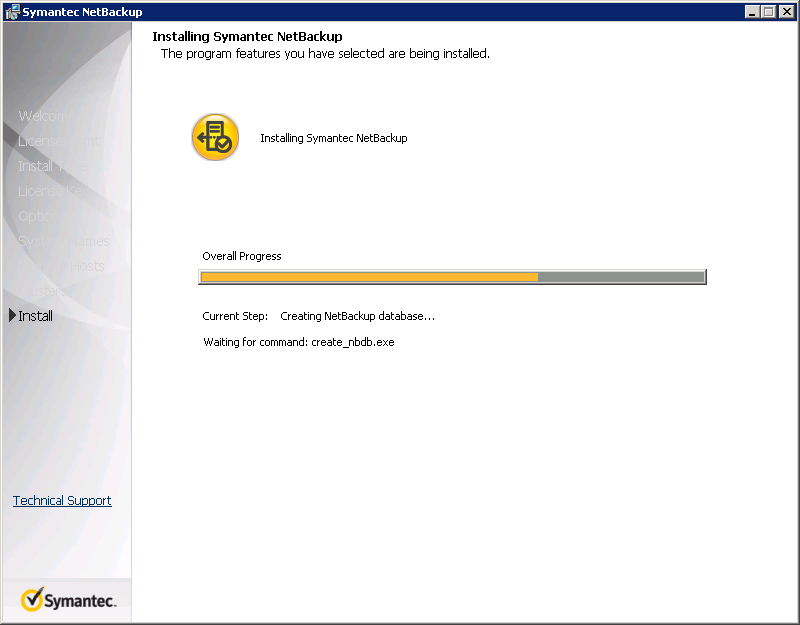This screenshot has height=625, width=800.
Task: Click the "Installing Symantec NetBackup" label beside the yellow icon
Action: click(334, 138)
